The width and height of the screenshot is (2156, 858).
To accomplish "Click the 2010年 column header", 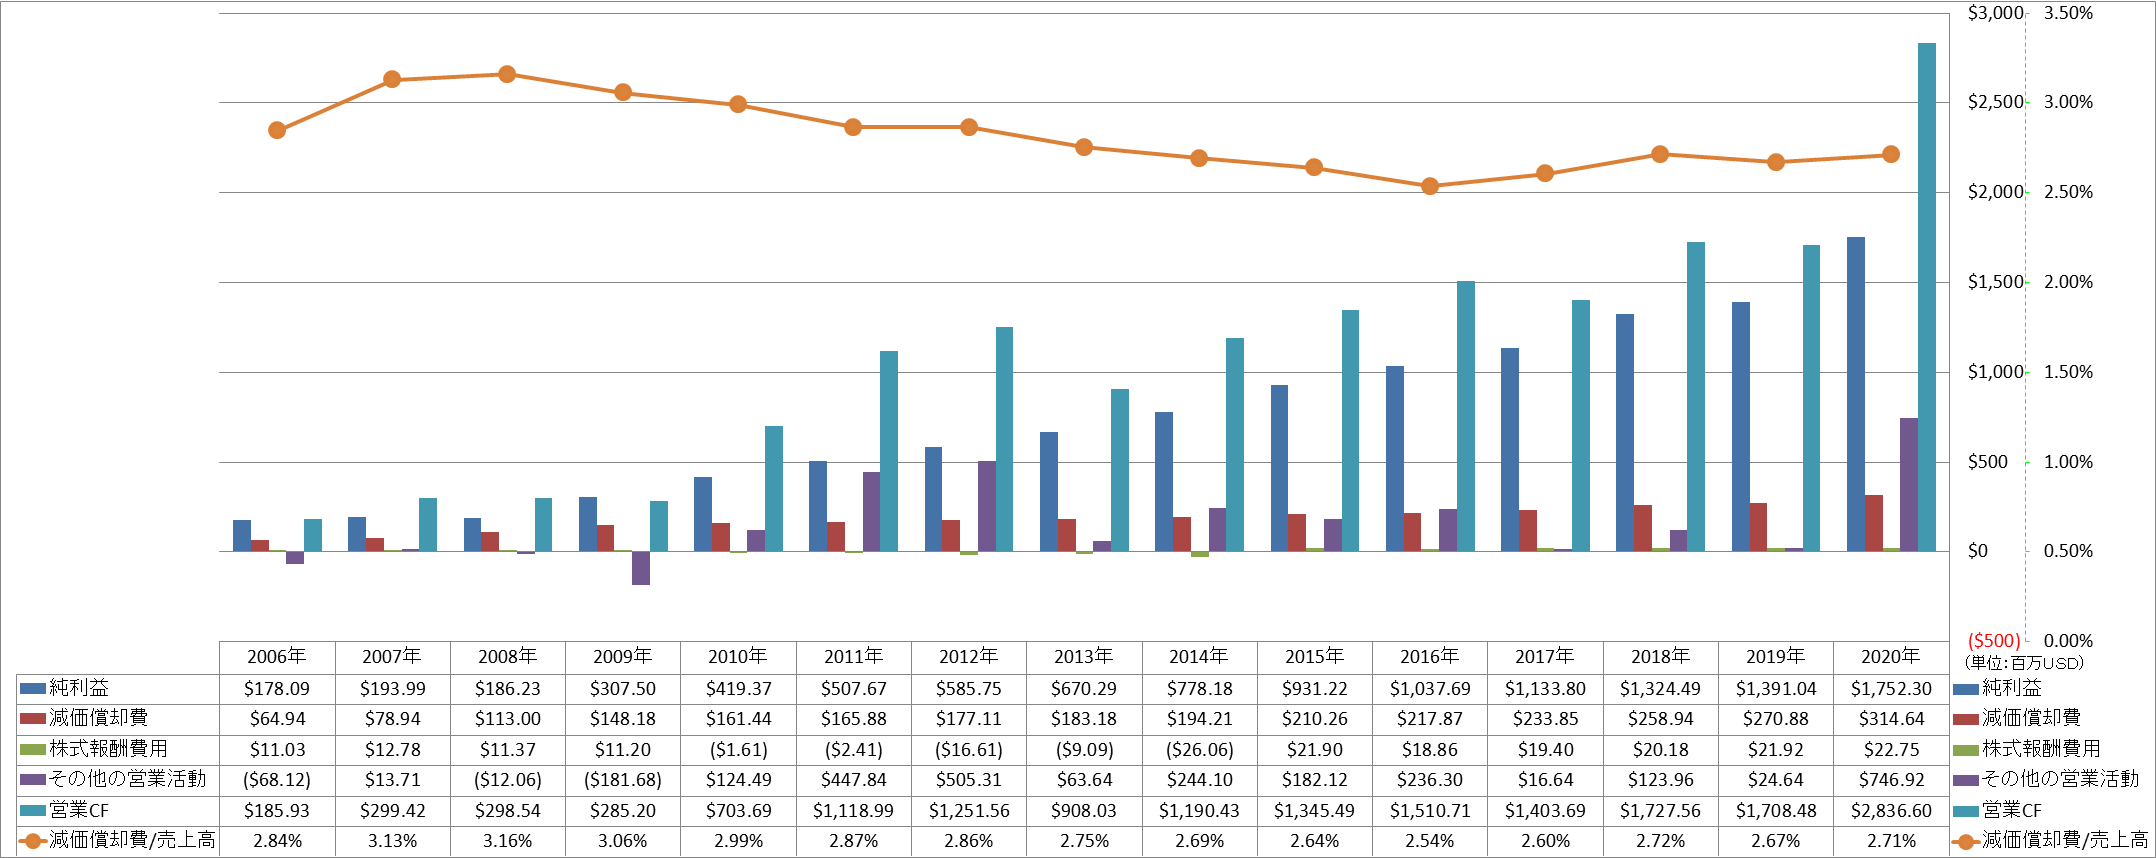I will click(x=738, y=657).
